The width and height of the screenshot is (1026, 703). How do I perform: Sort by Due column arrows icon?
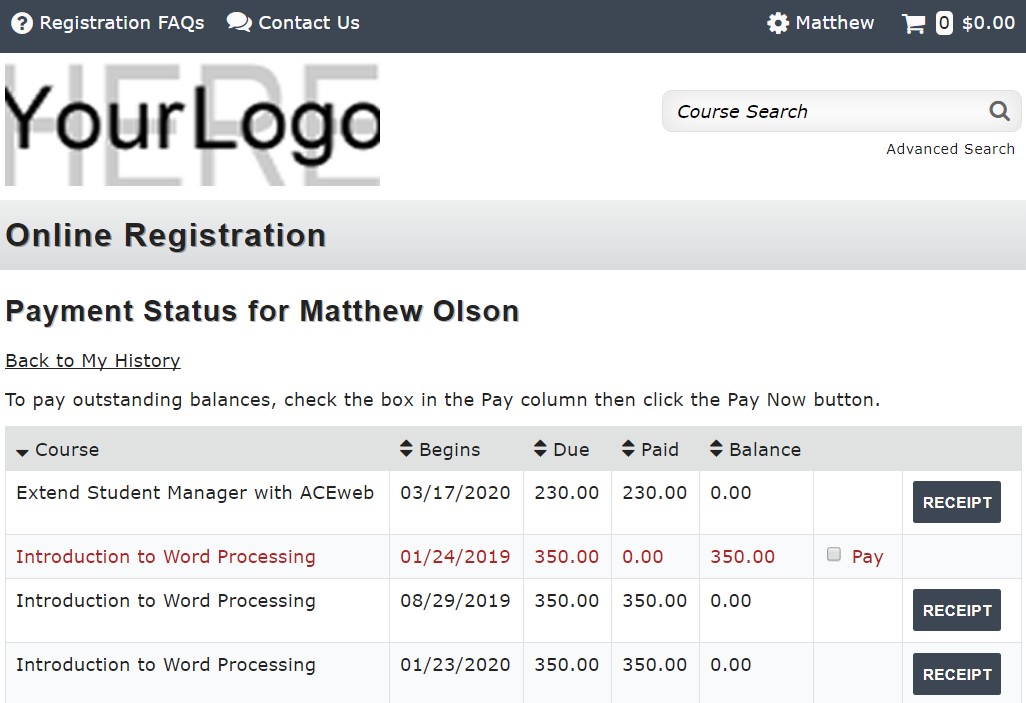pos(540,449)
